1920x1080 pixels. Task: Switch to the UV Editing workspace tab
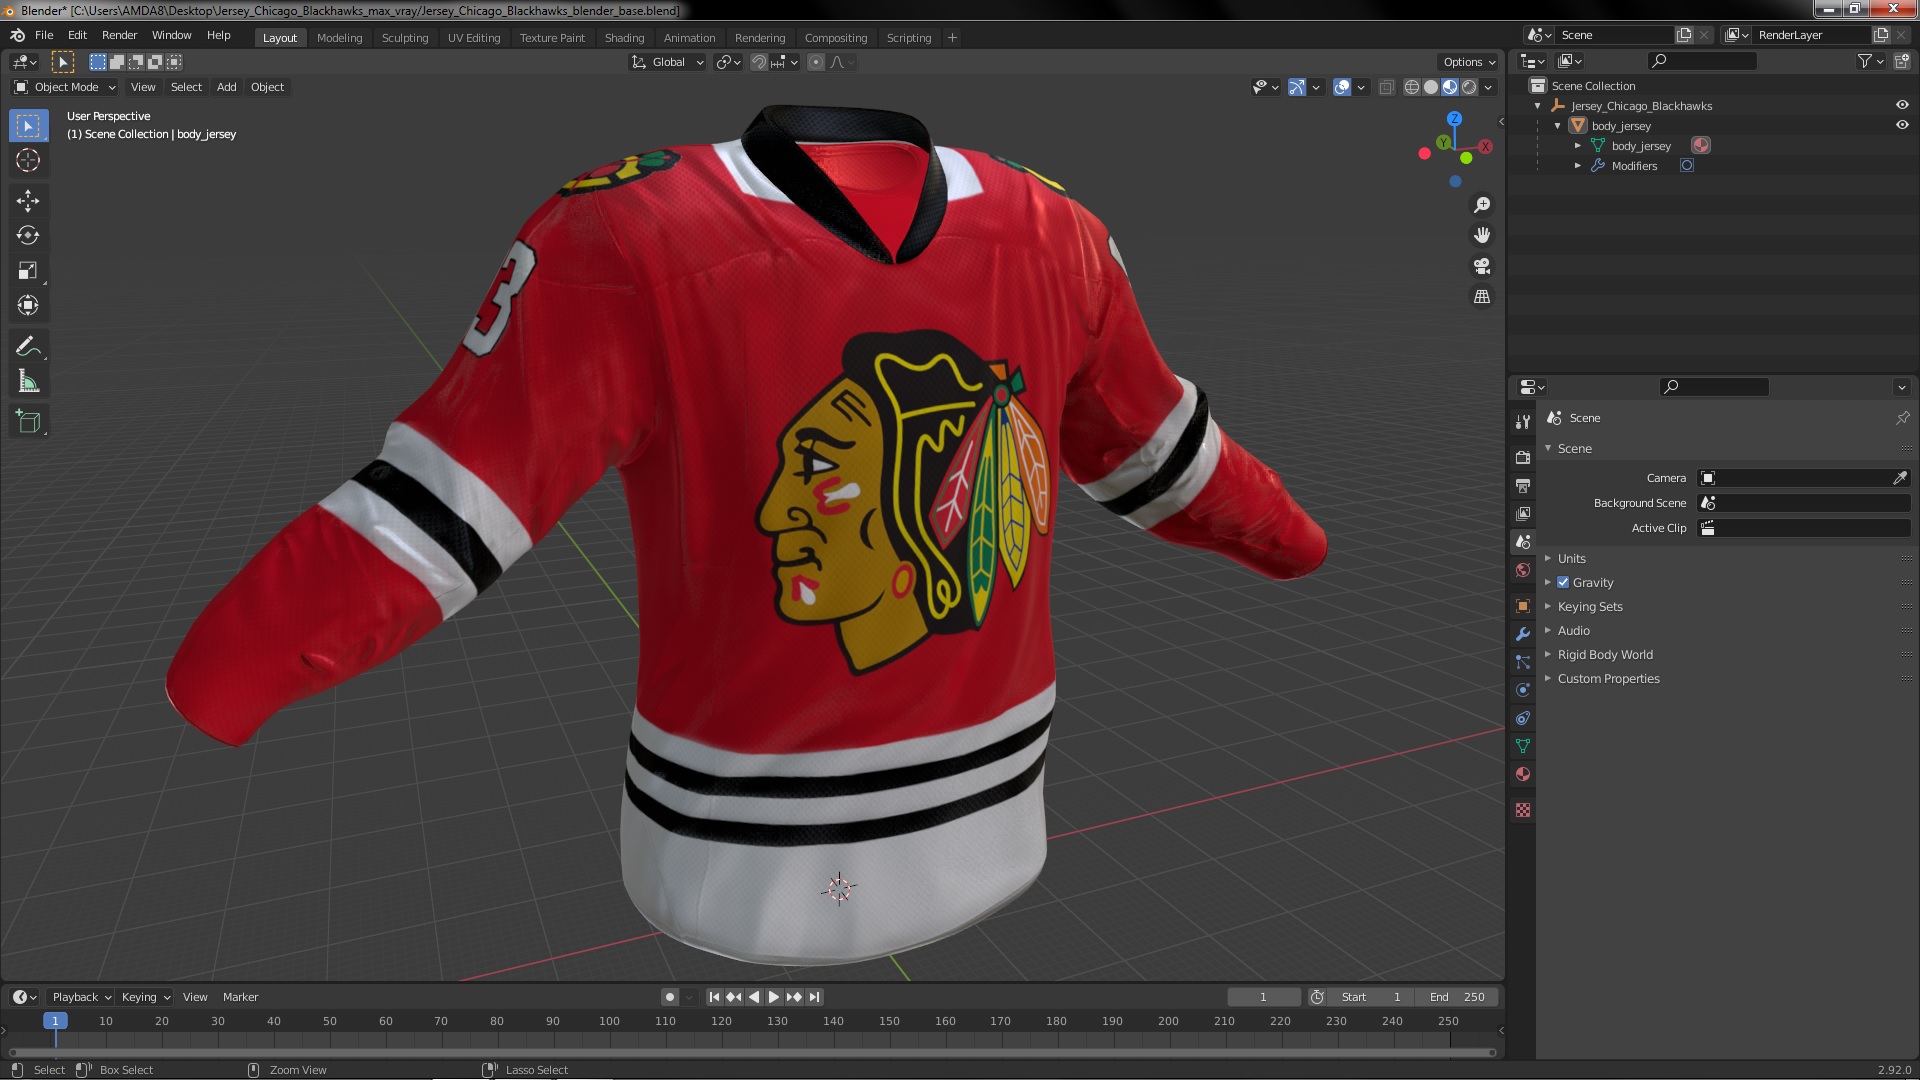(x=474, y=38)
